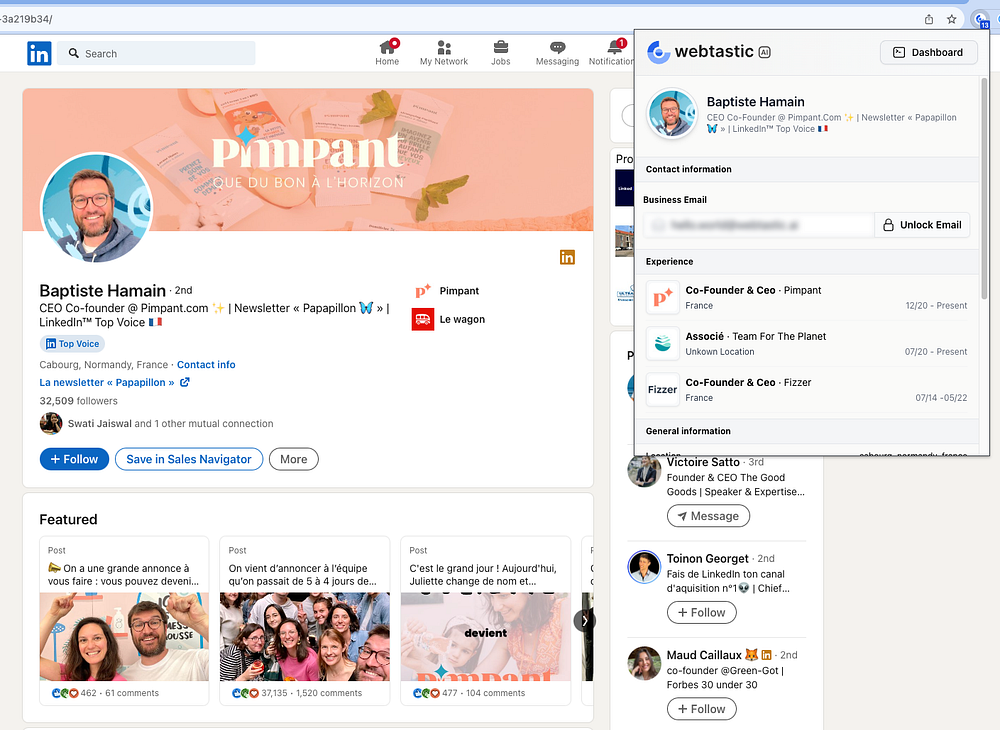This screenshot has width=1000, height=730.
Task: Open featured post 'On a une grande annonce'
Action: (124, 620)
